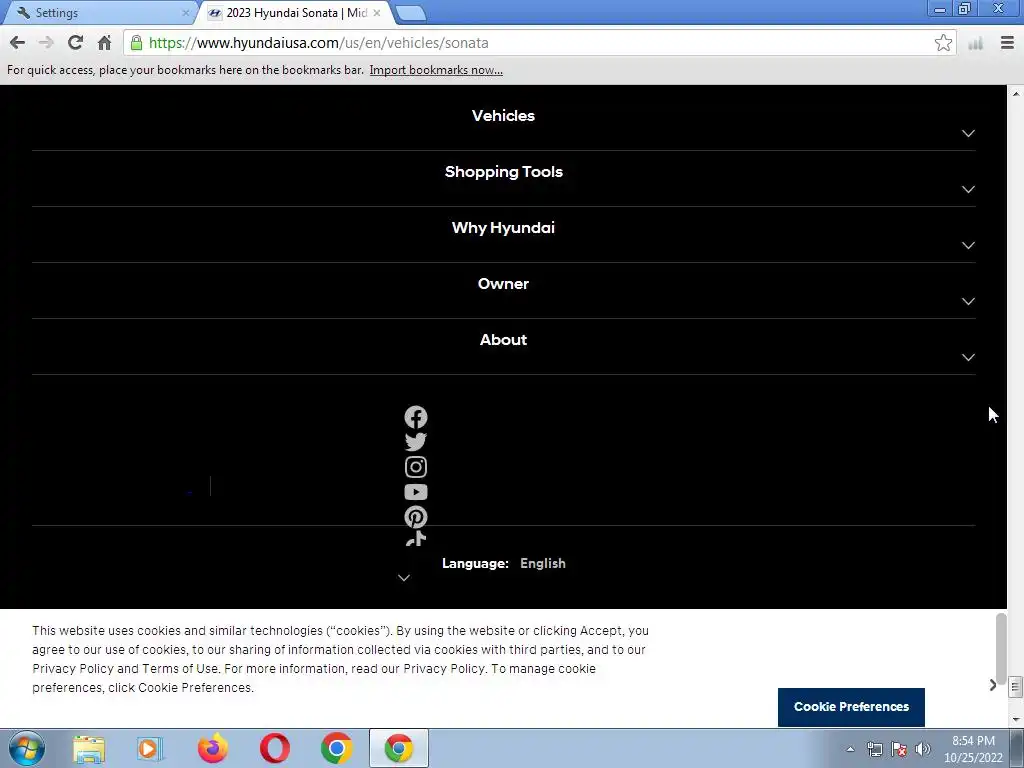Go back with browser back arrow
This screenshot has width=1024, height=768.
coord(17,43)
